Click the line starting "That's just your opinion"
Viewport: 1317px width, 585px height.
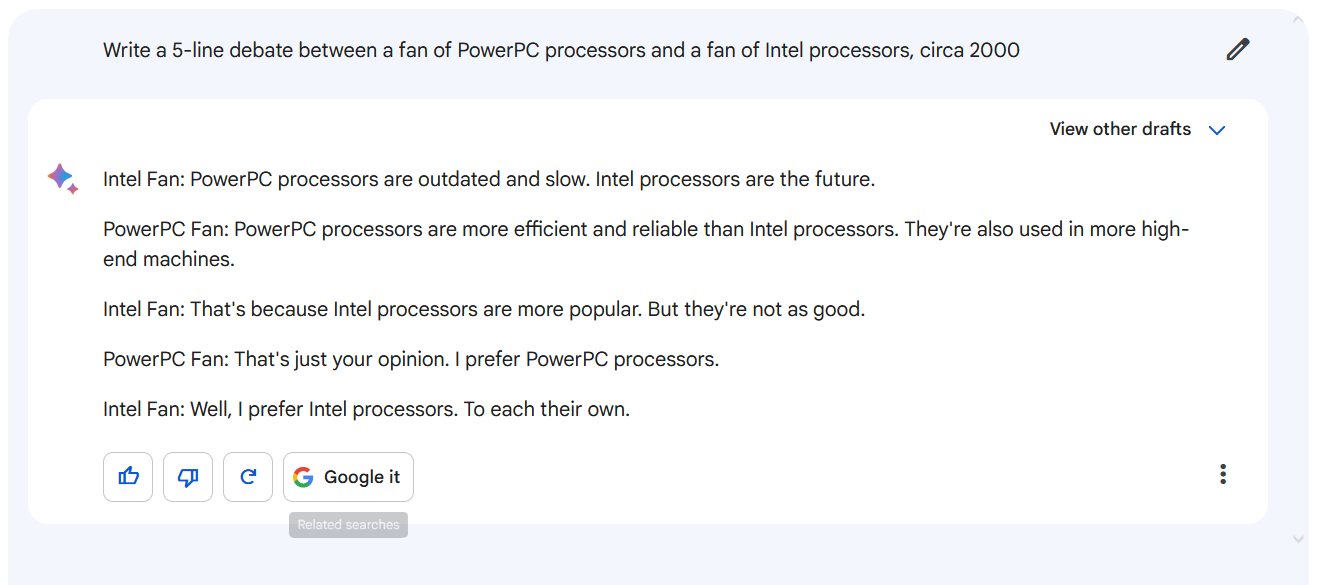coord(410,359)
